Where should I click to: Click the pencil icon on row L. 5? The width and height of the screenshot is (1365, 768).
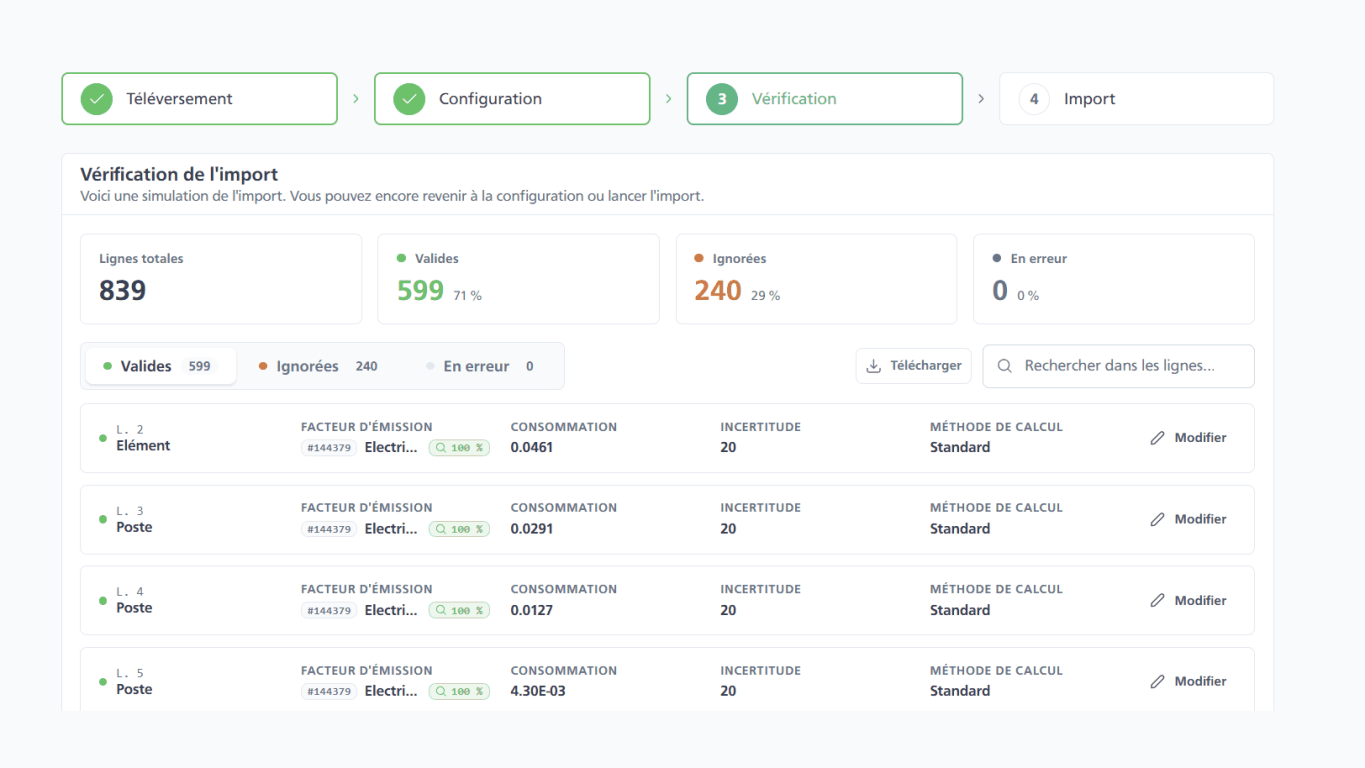tap(1158, 682)
